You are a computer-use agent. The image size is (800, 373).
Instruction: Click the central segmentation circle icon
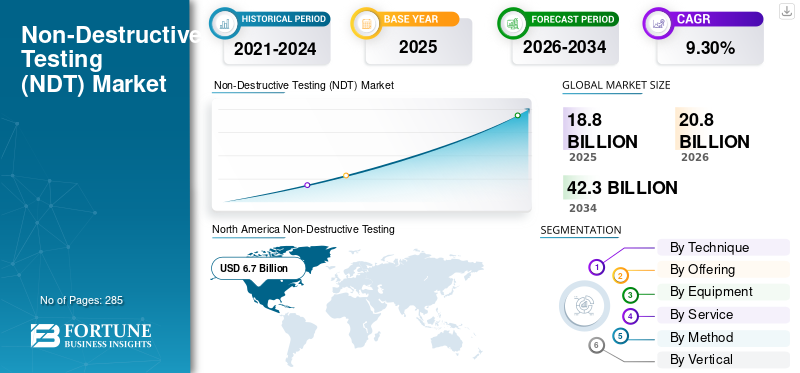tap(584, 306)
